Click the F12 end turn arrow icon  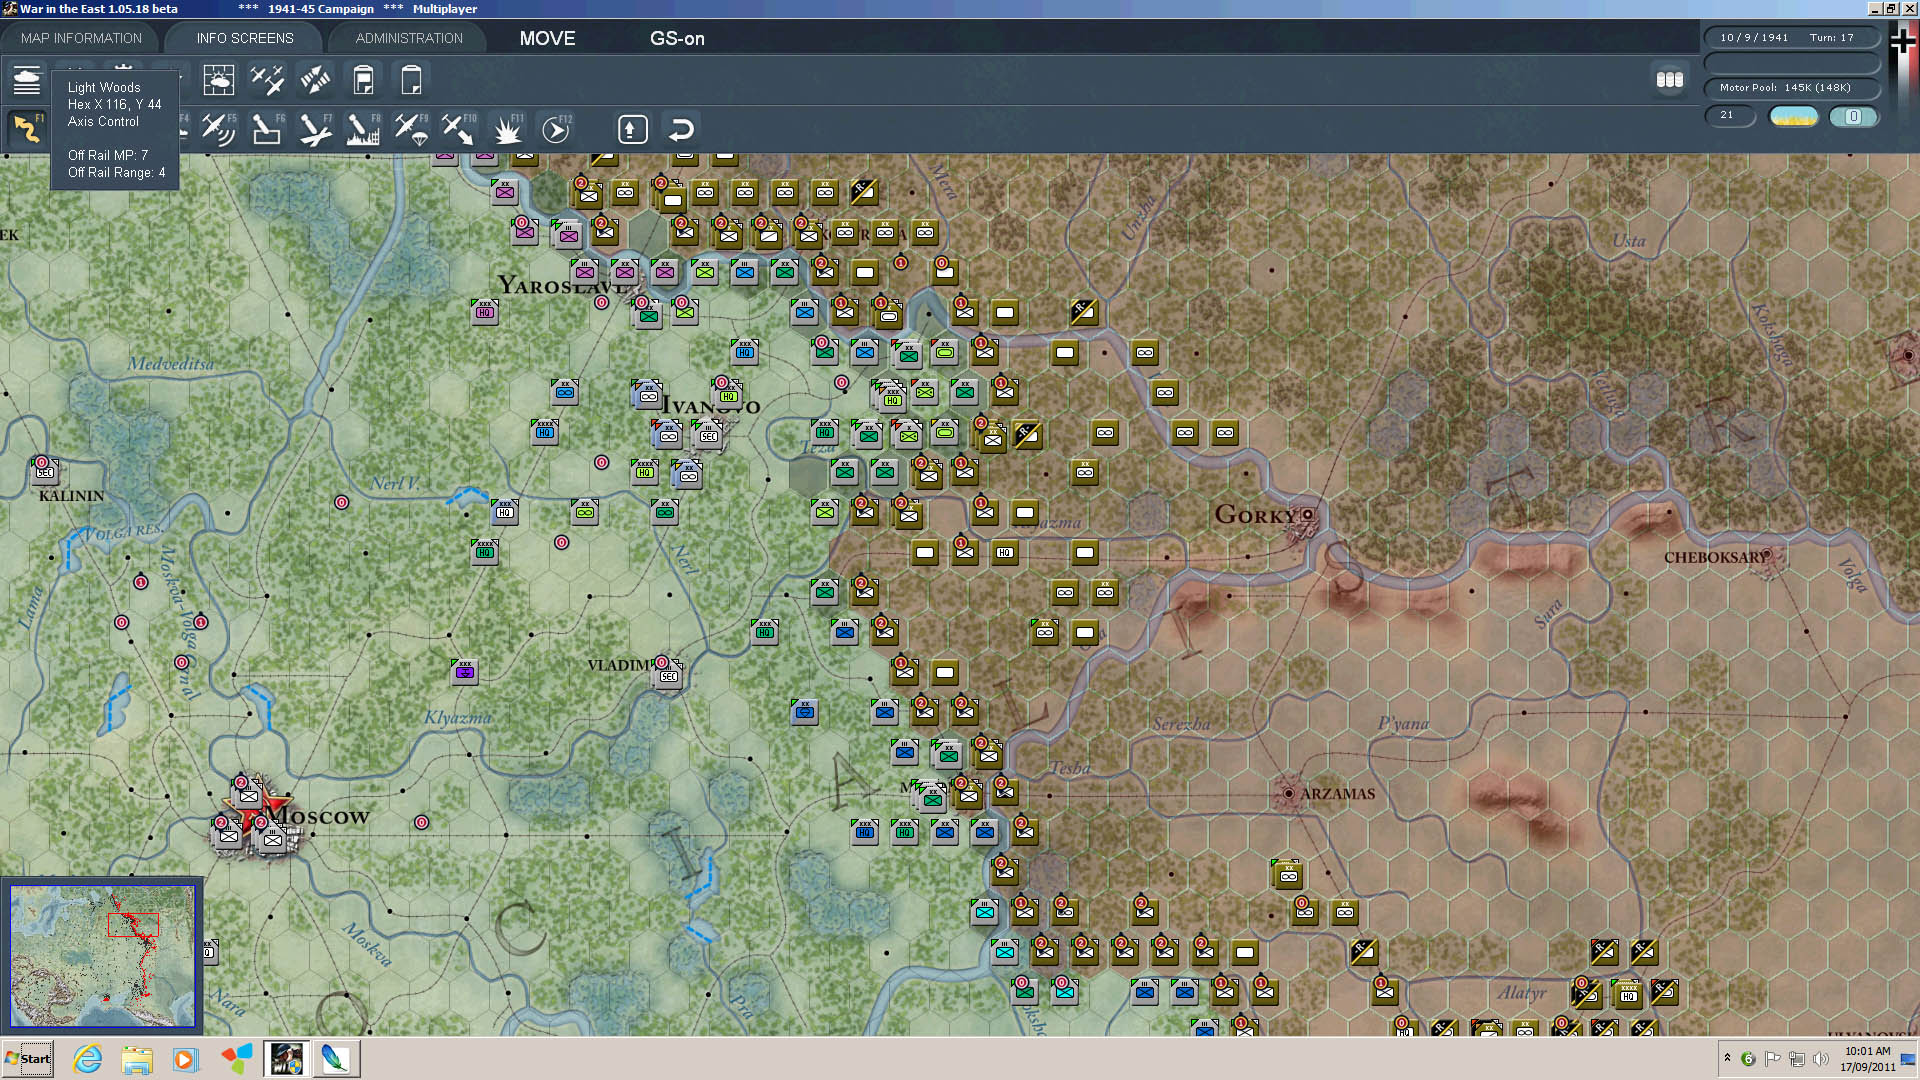point(556,129)
